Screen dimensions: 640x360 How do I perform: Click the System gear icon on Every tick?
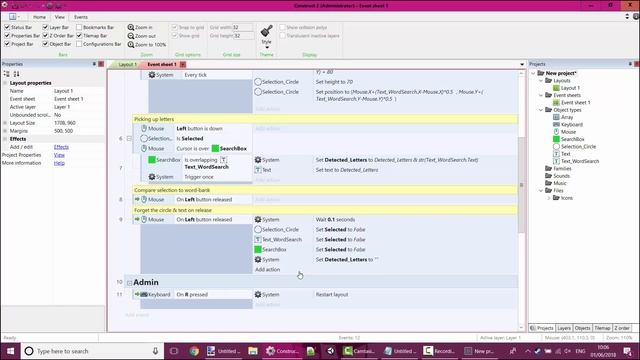tap(152, 75)
